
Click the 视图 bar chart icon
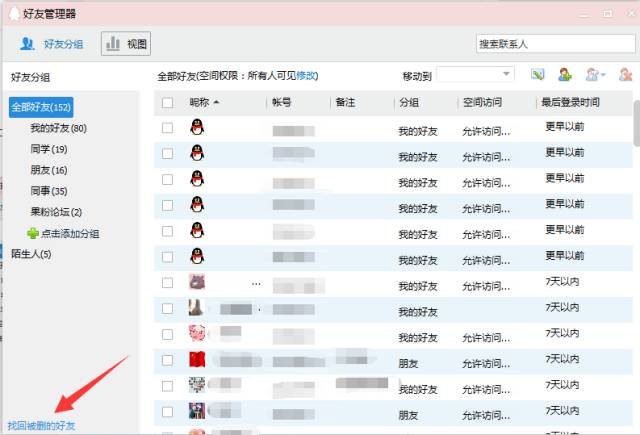pyautogui.click(x=113, y=43)
